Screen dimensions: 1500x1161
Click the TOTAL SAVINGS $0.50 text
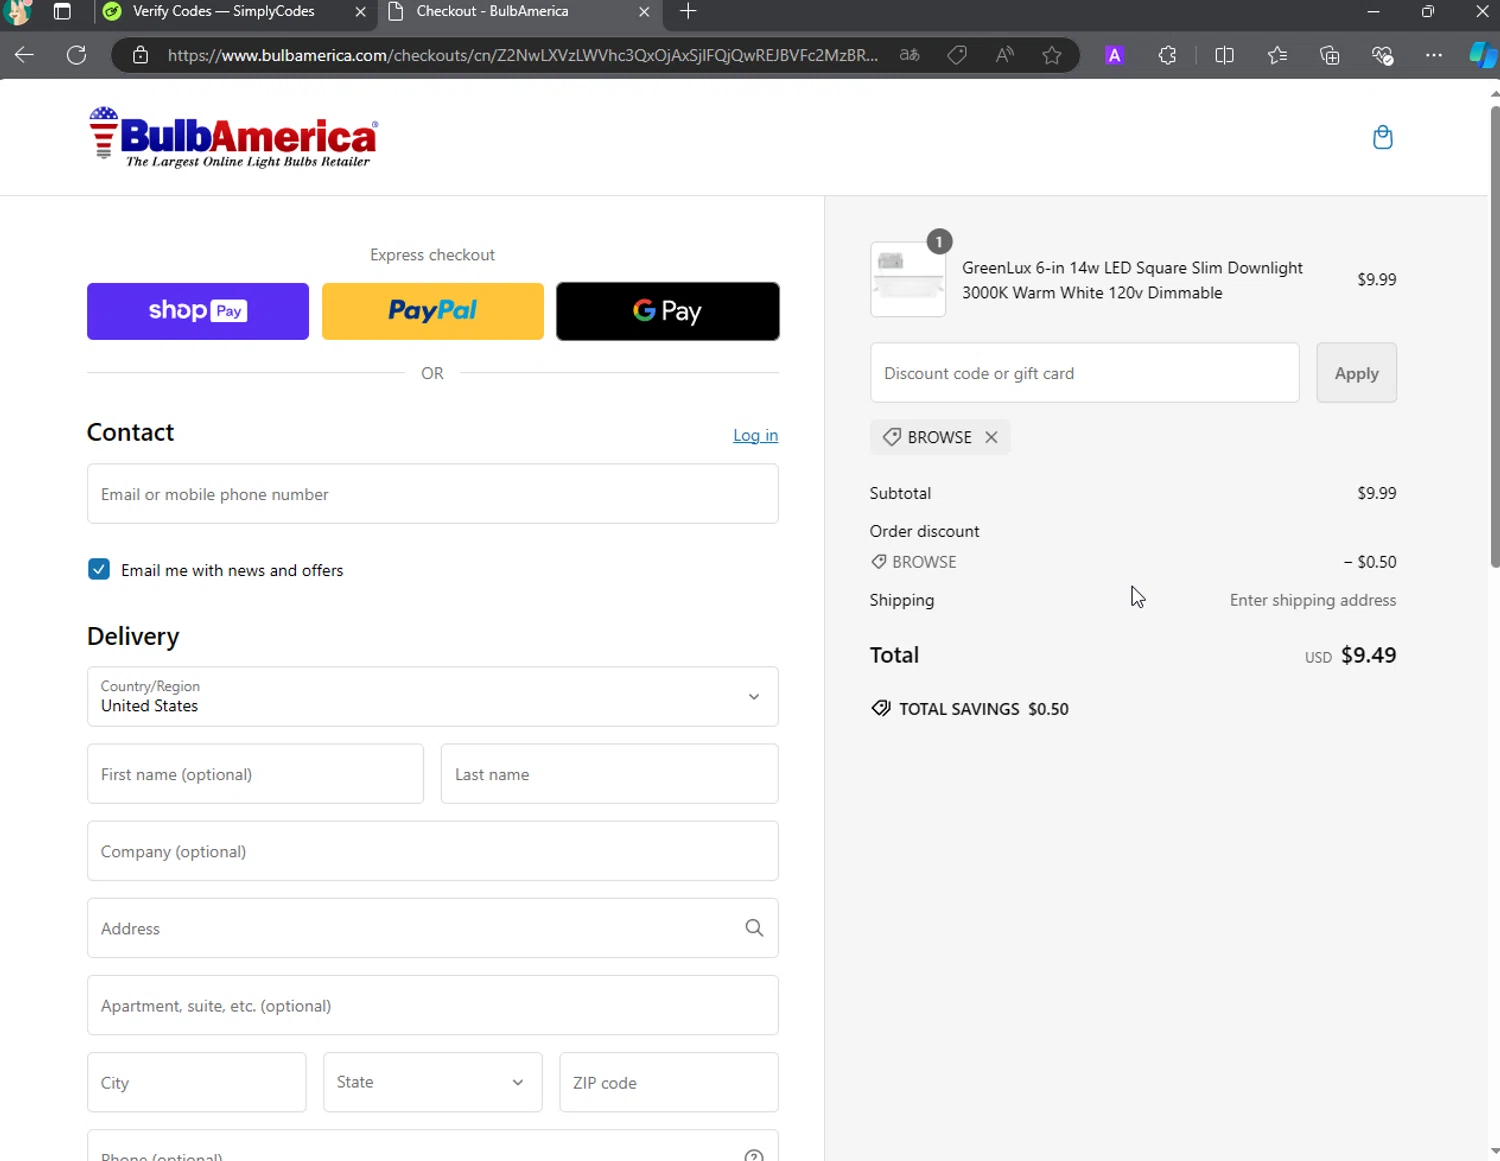pos(983,709)
